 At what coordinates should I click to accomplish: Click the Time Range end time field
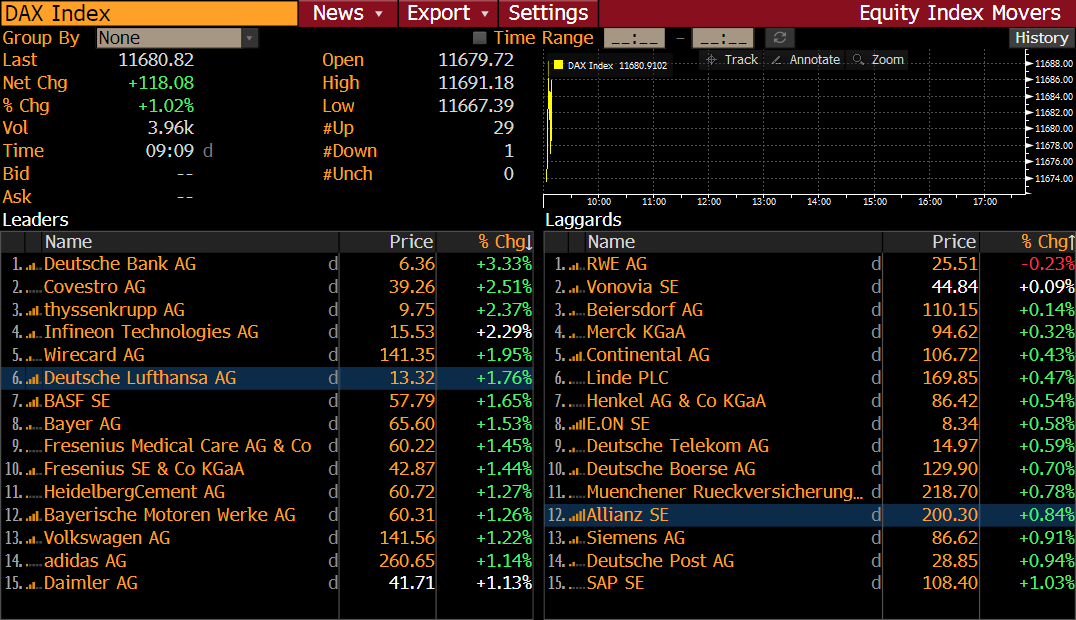[x=723, y=38]
